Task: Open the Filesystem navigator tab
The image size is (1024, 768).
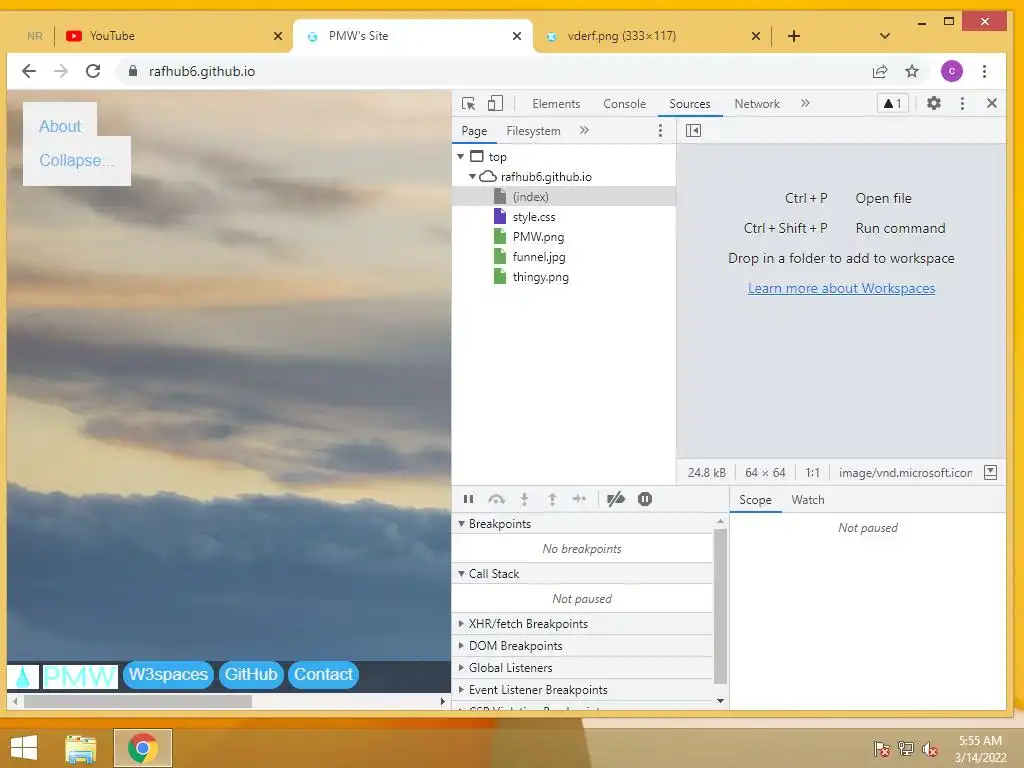Action: [534, 131]
